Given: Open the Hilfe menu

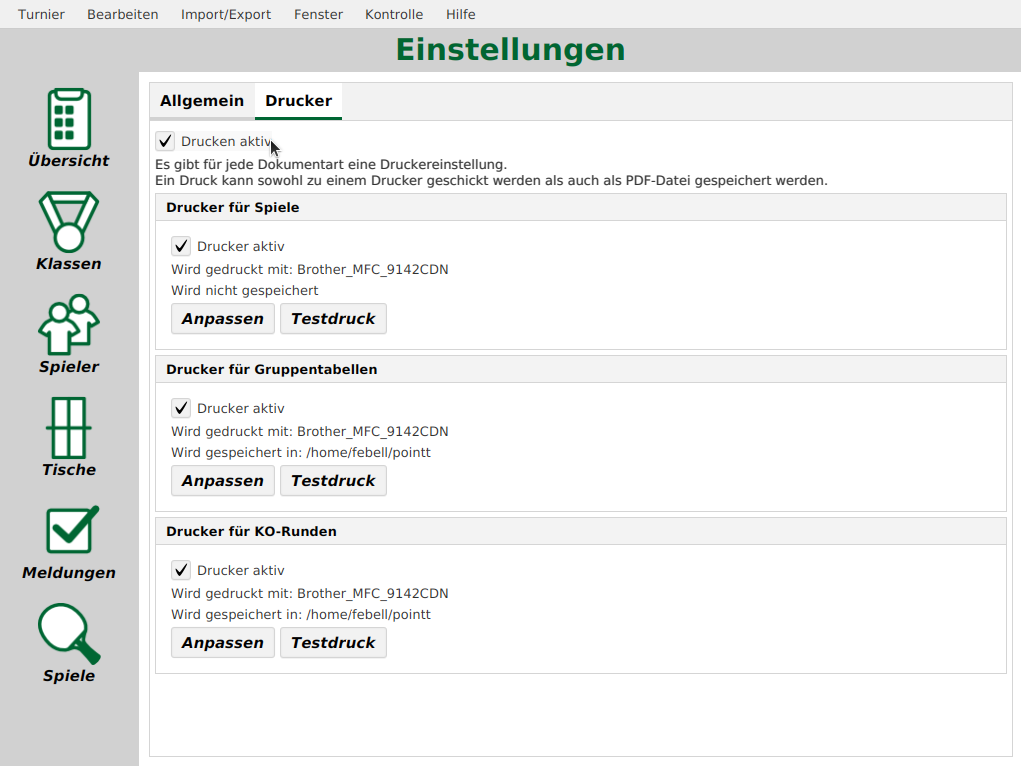Looking at the screenshot, I should tap(460, 14).
